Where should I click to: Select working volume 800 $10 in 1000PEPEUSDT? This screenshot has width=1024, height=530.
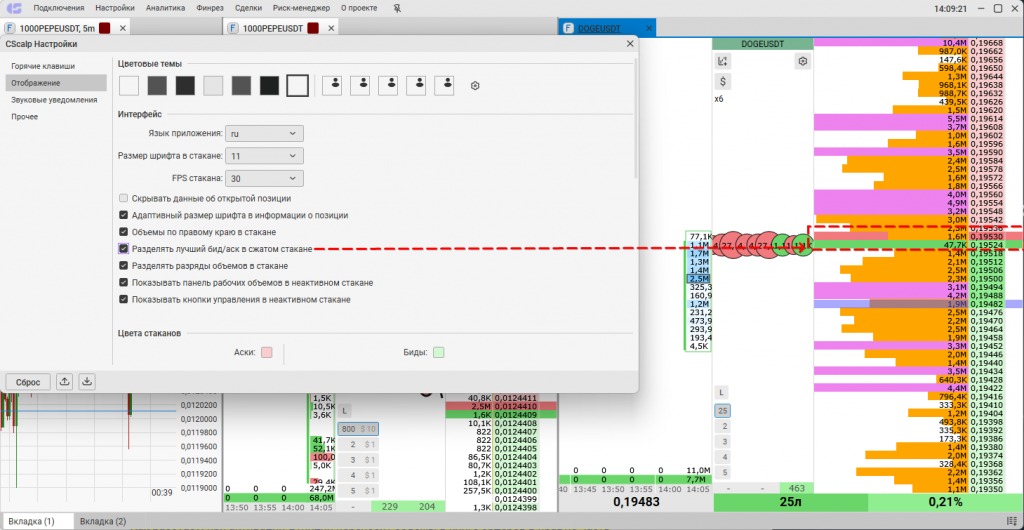point(358,429)
